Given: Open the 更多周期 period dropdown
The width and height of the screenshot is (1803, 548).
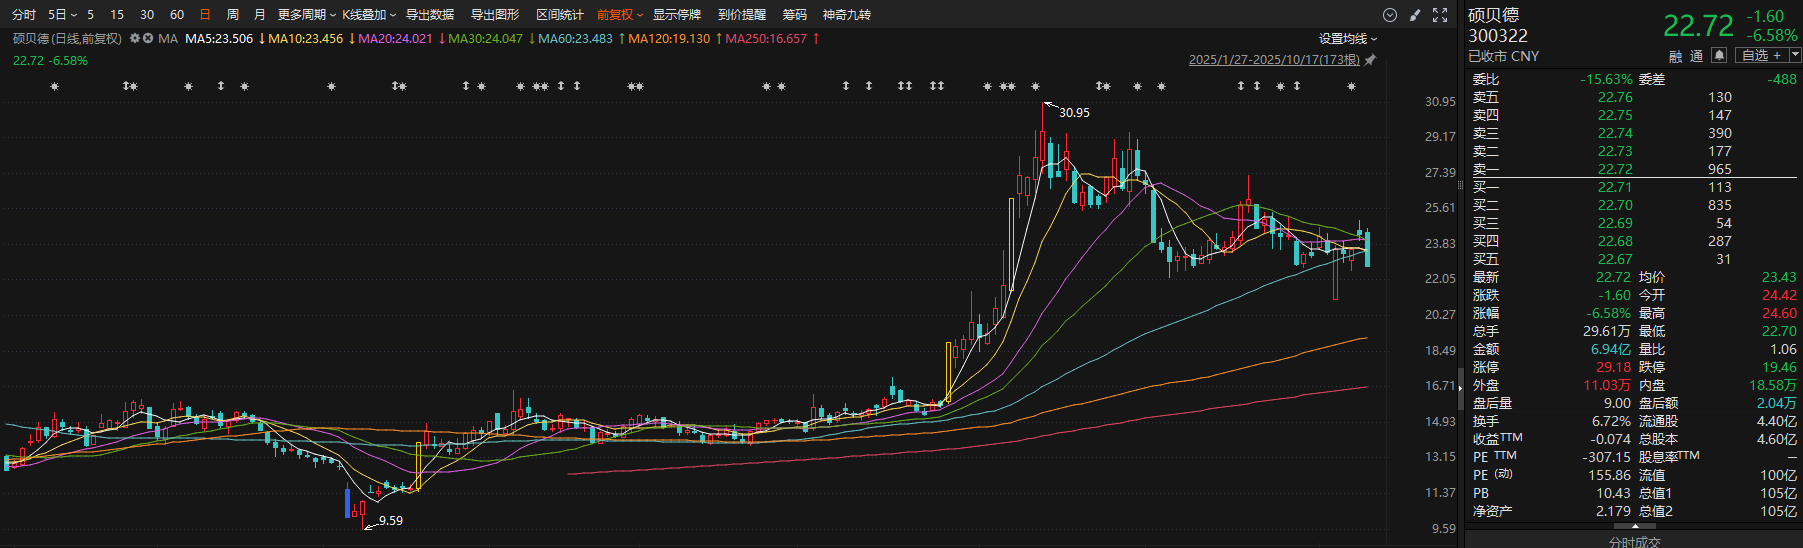Looking at the screenshot, I should coord(306,15).
